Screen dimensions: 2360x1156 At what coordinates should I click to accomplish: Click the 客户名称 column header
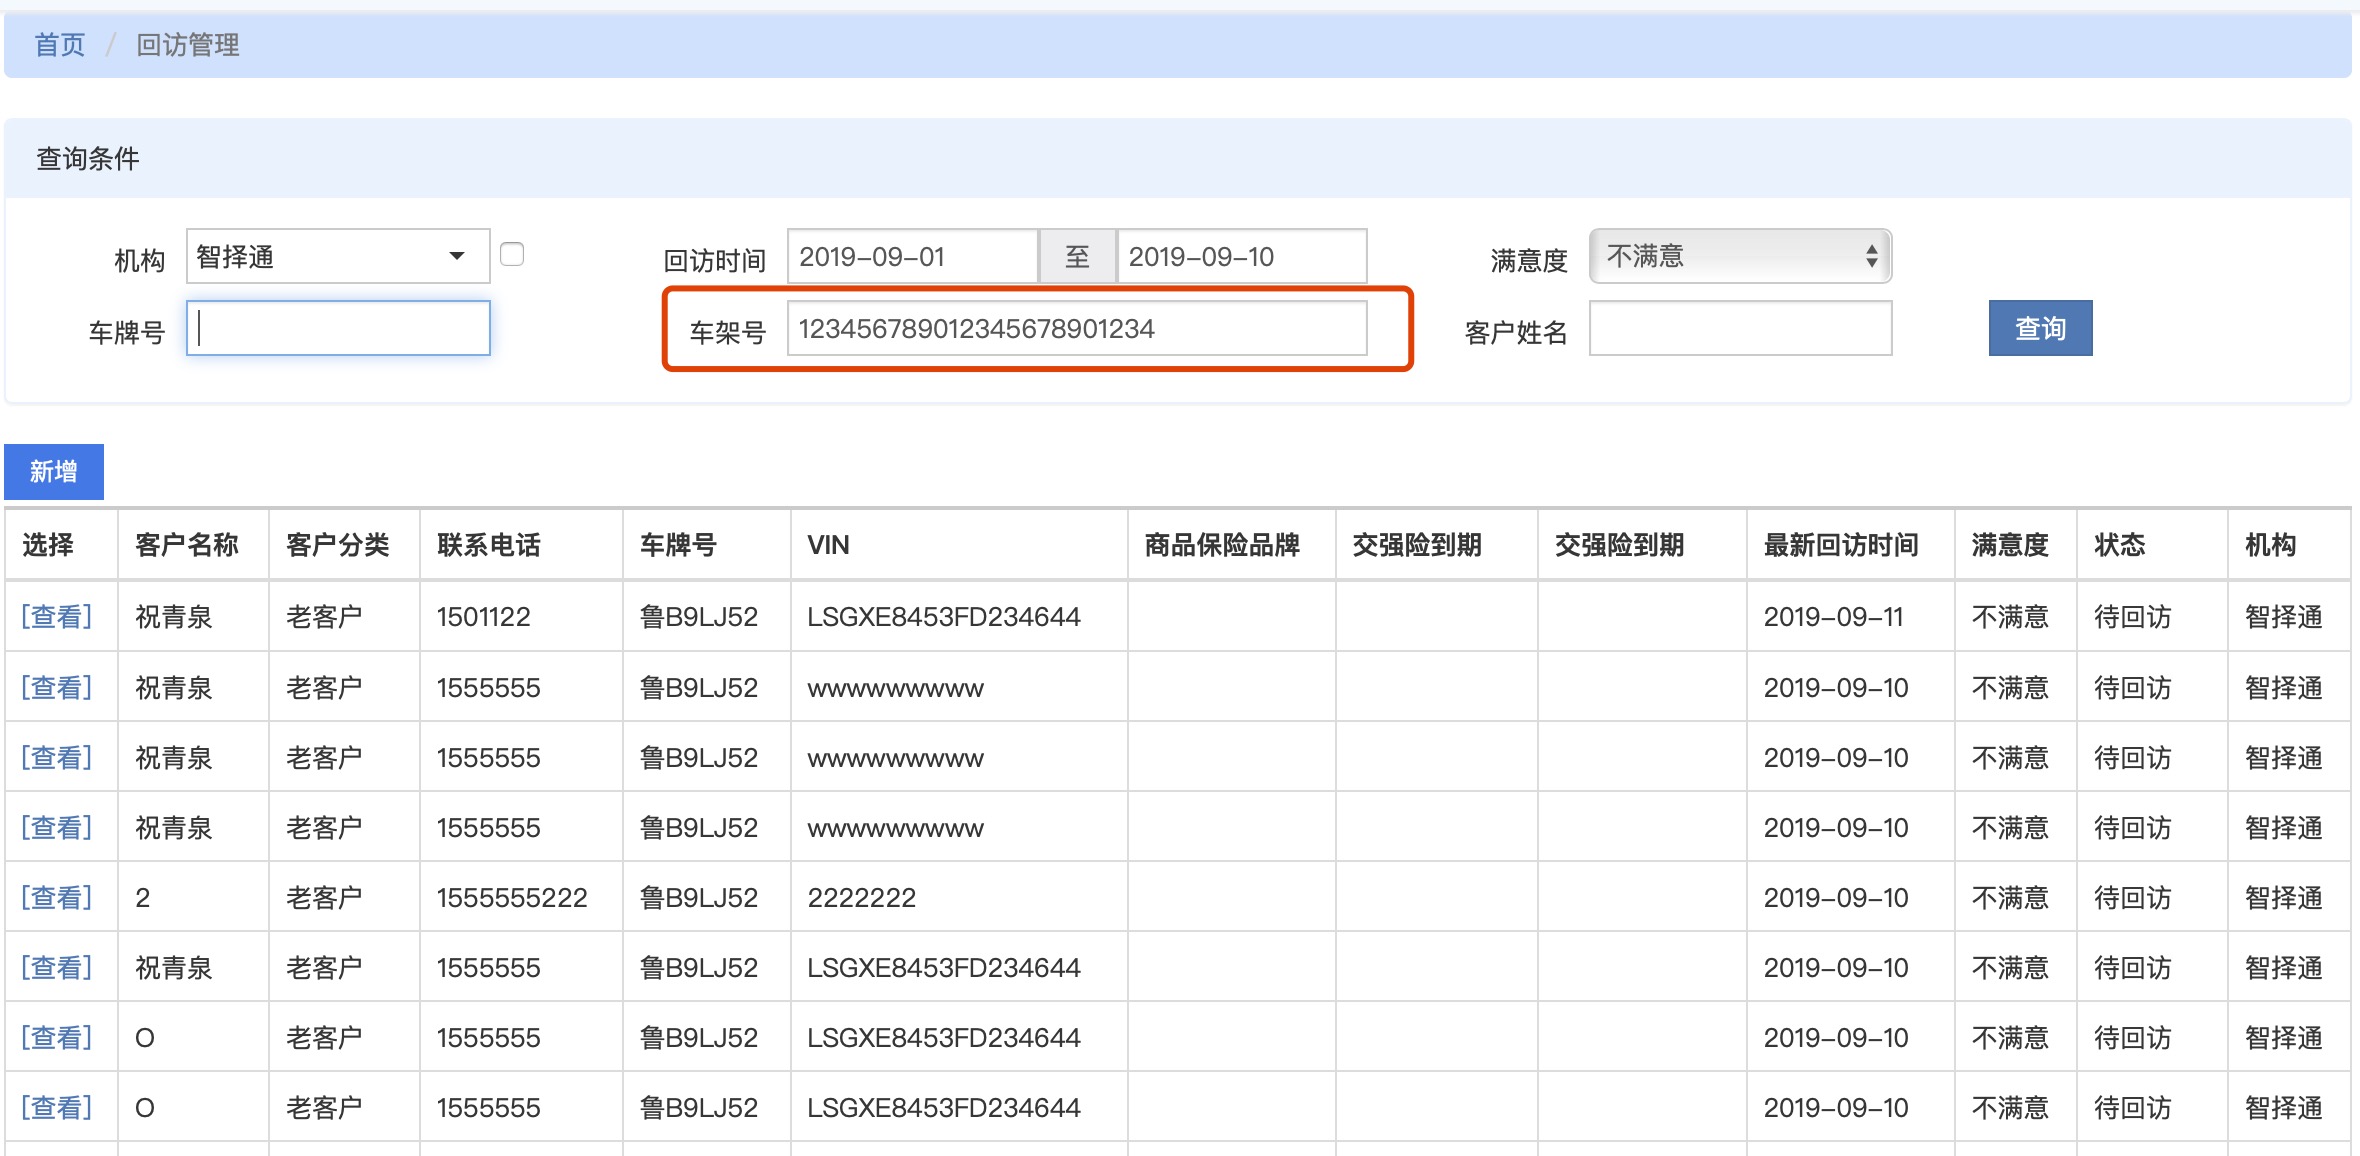(x=187, y=545)
